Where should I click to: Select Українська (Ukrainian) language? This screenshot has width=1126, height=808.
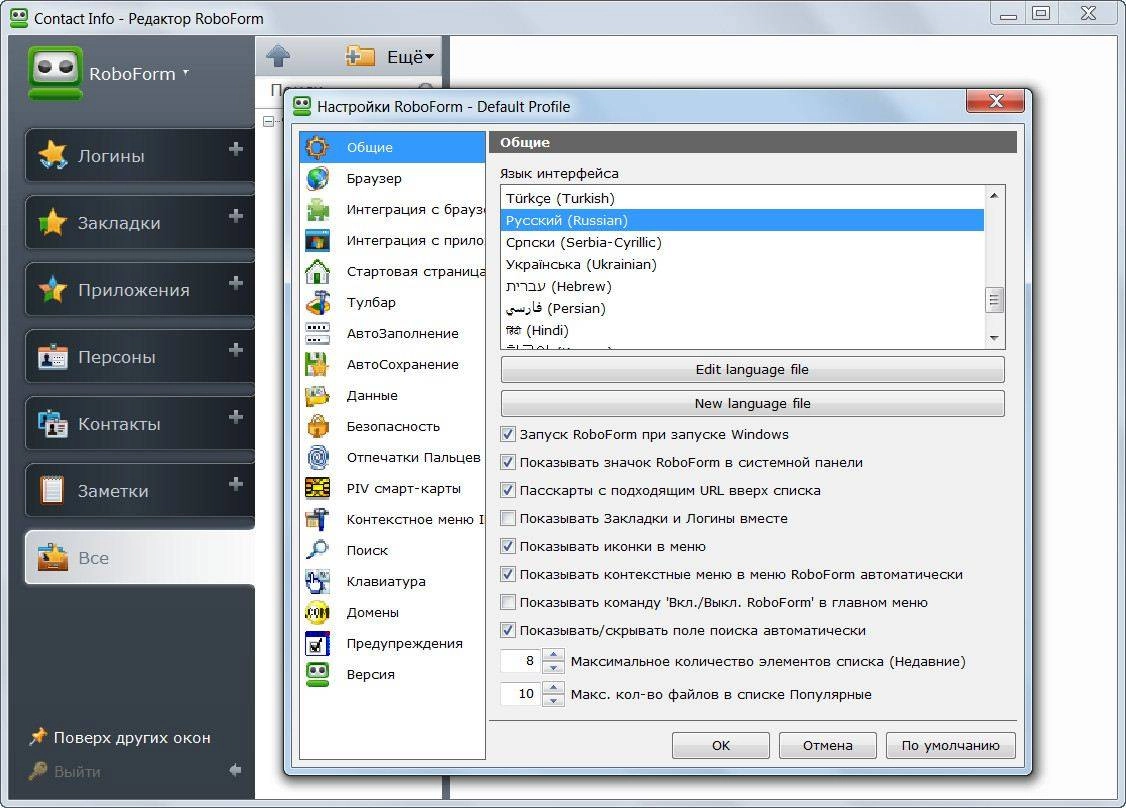point(742,264)
